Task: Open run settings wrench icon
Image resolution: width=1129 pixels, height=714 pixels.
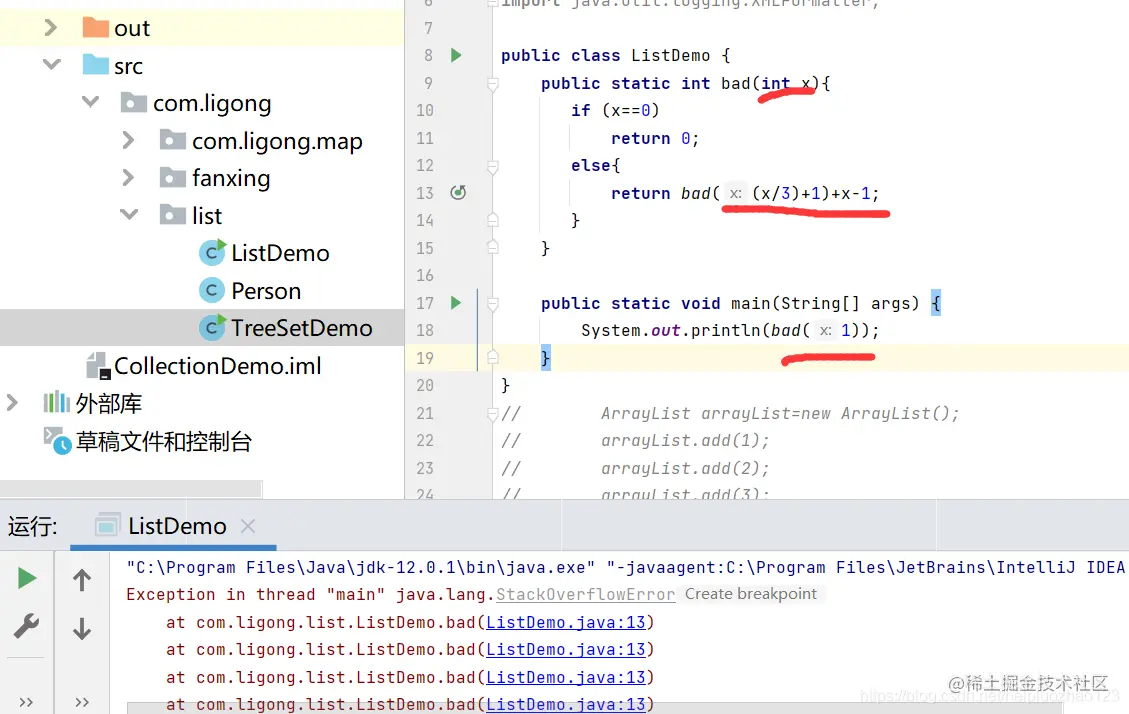Action: tap(27, 626)
